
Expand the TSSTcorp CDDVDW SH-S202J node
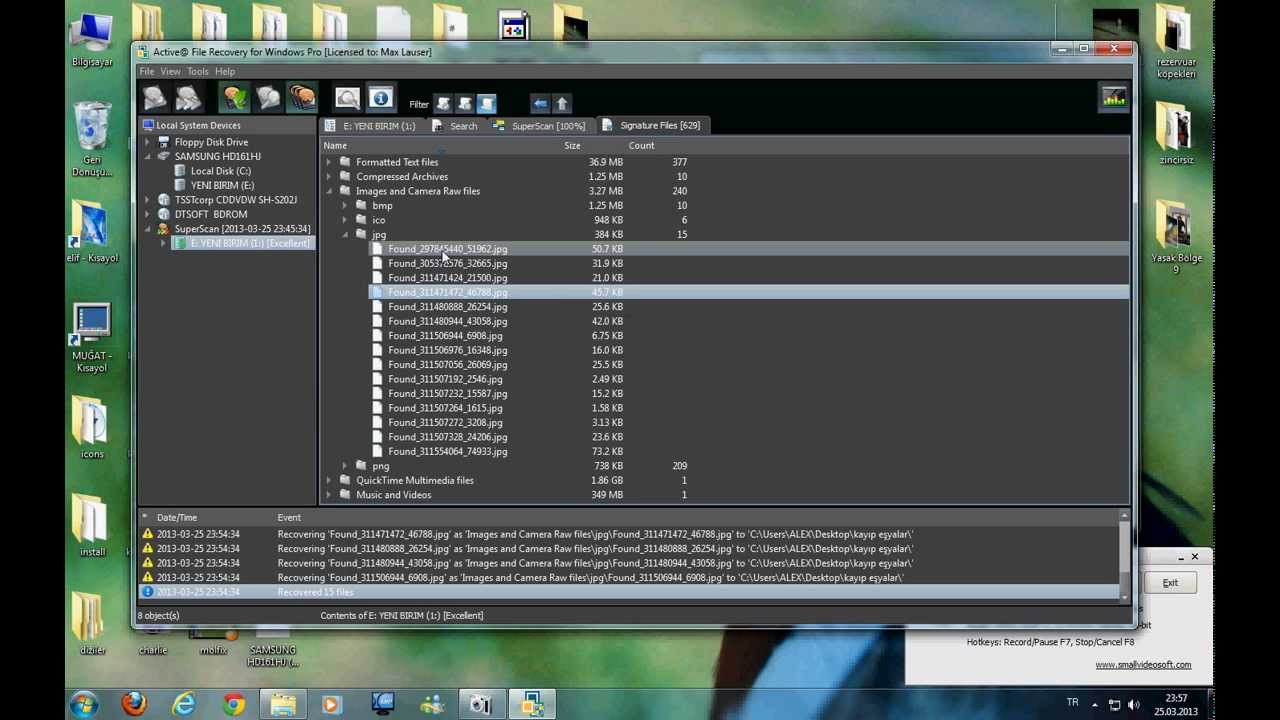click(148, 200)
